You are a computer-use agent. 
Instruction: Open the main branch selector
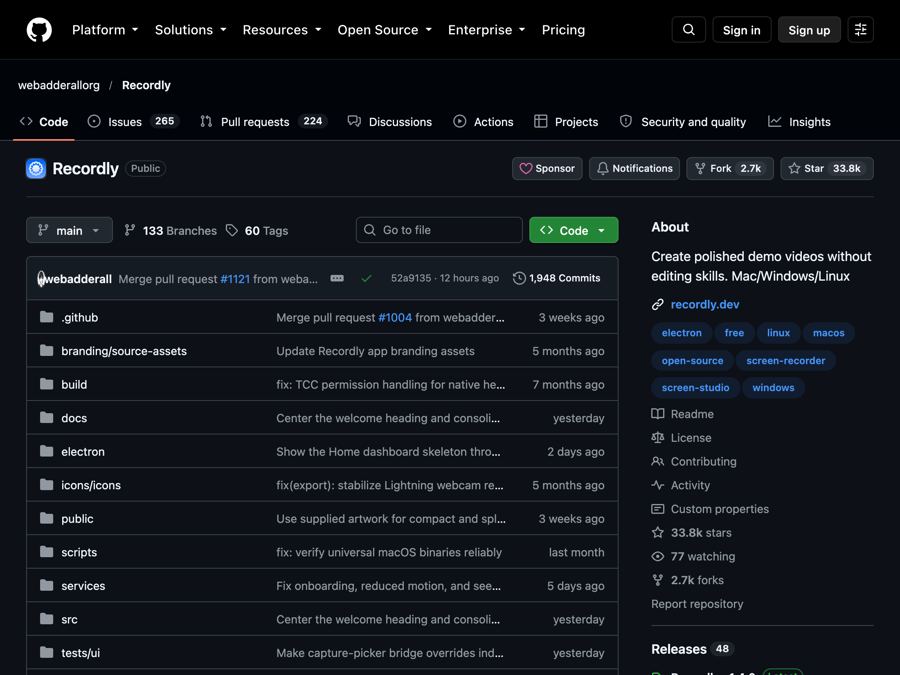[x=69, y=230]
